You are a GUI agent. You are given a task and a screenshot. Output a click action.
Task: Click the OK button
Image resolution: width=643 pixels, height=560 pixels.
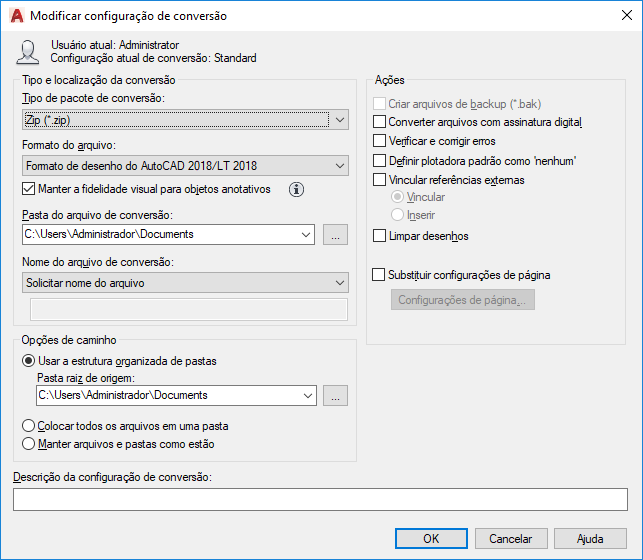tap(431, 538)
